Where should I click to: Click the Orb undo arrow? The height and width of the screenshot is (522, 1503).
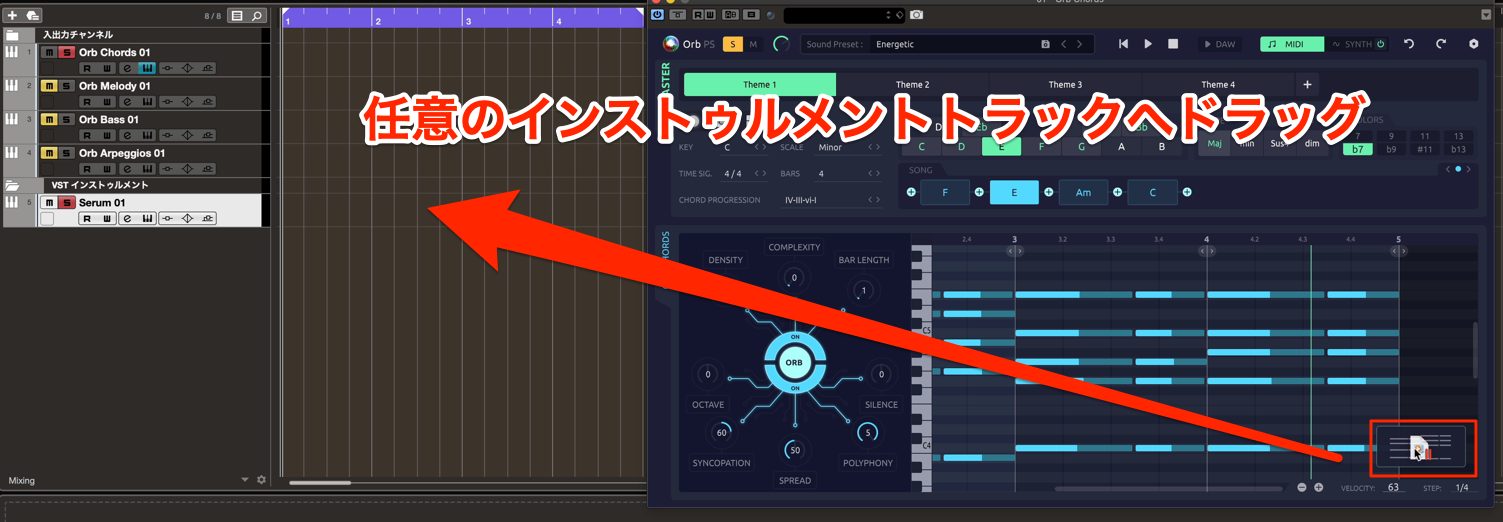click(x=1409, y=44)
